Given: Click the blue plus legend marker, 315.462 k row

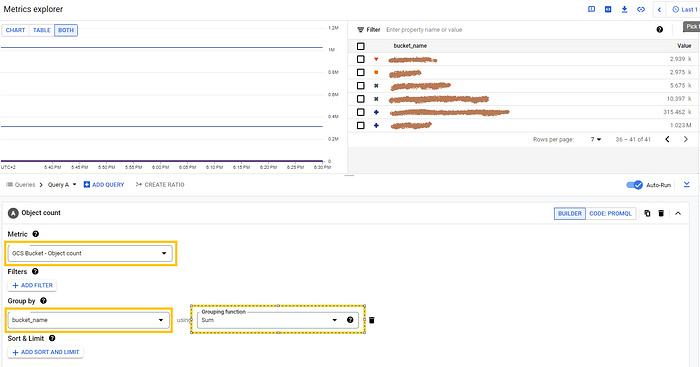Looking at the screenshot, I should (x=376, y=112).
